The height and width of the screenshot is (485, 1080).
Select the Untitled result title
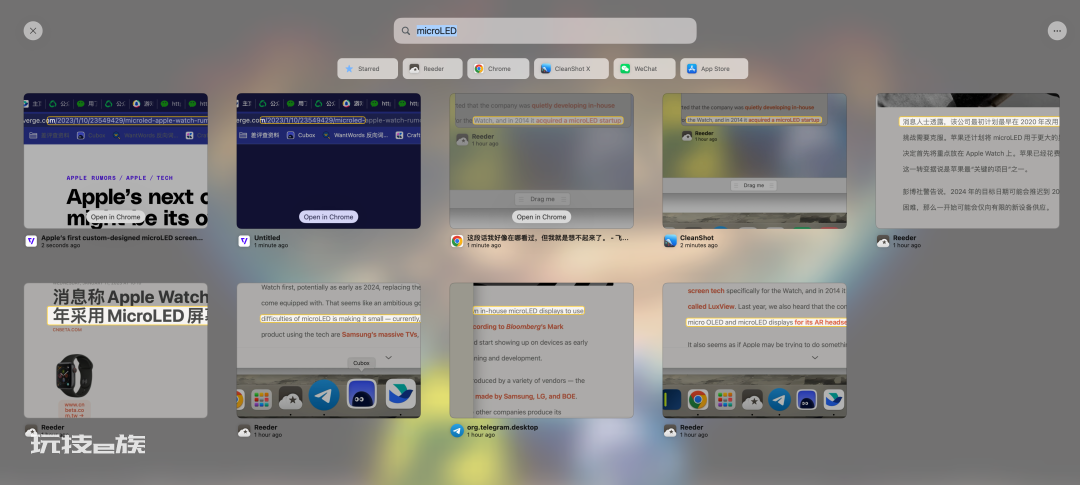coord(267,238)
